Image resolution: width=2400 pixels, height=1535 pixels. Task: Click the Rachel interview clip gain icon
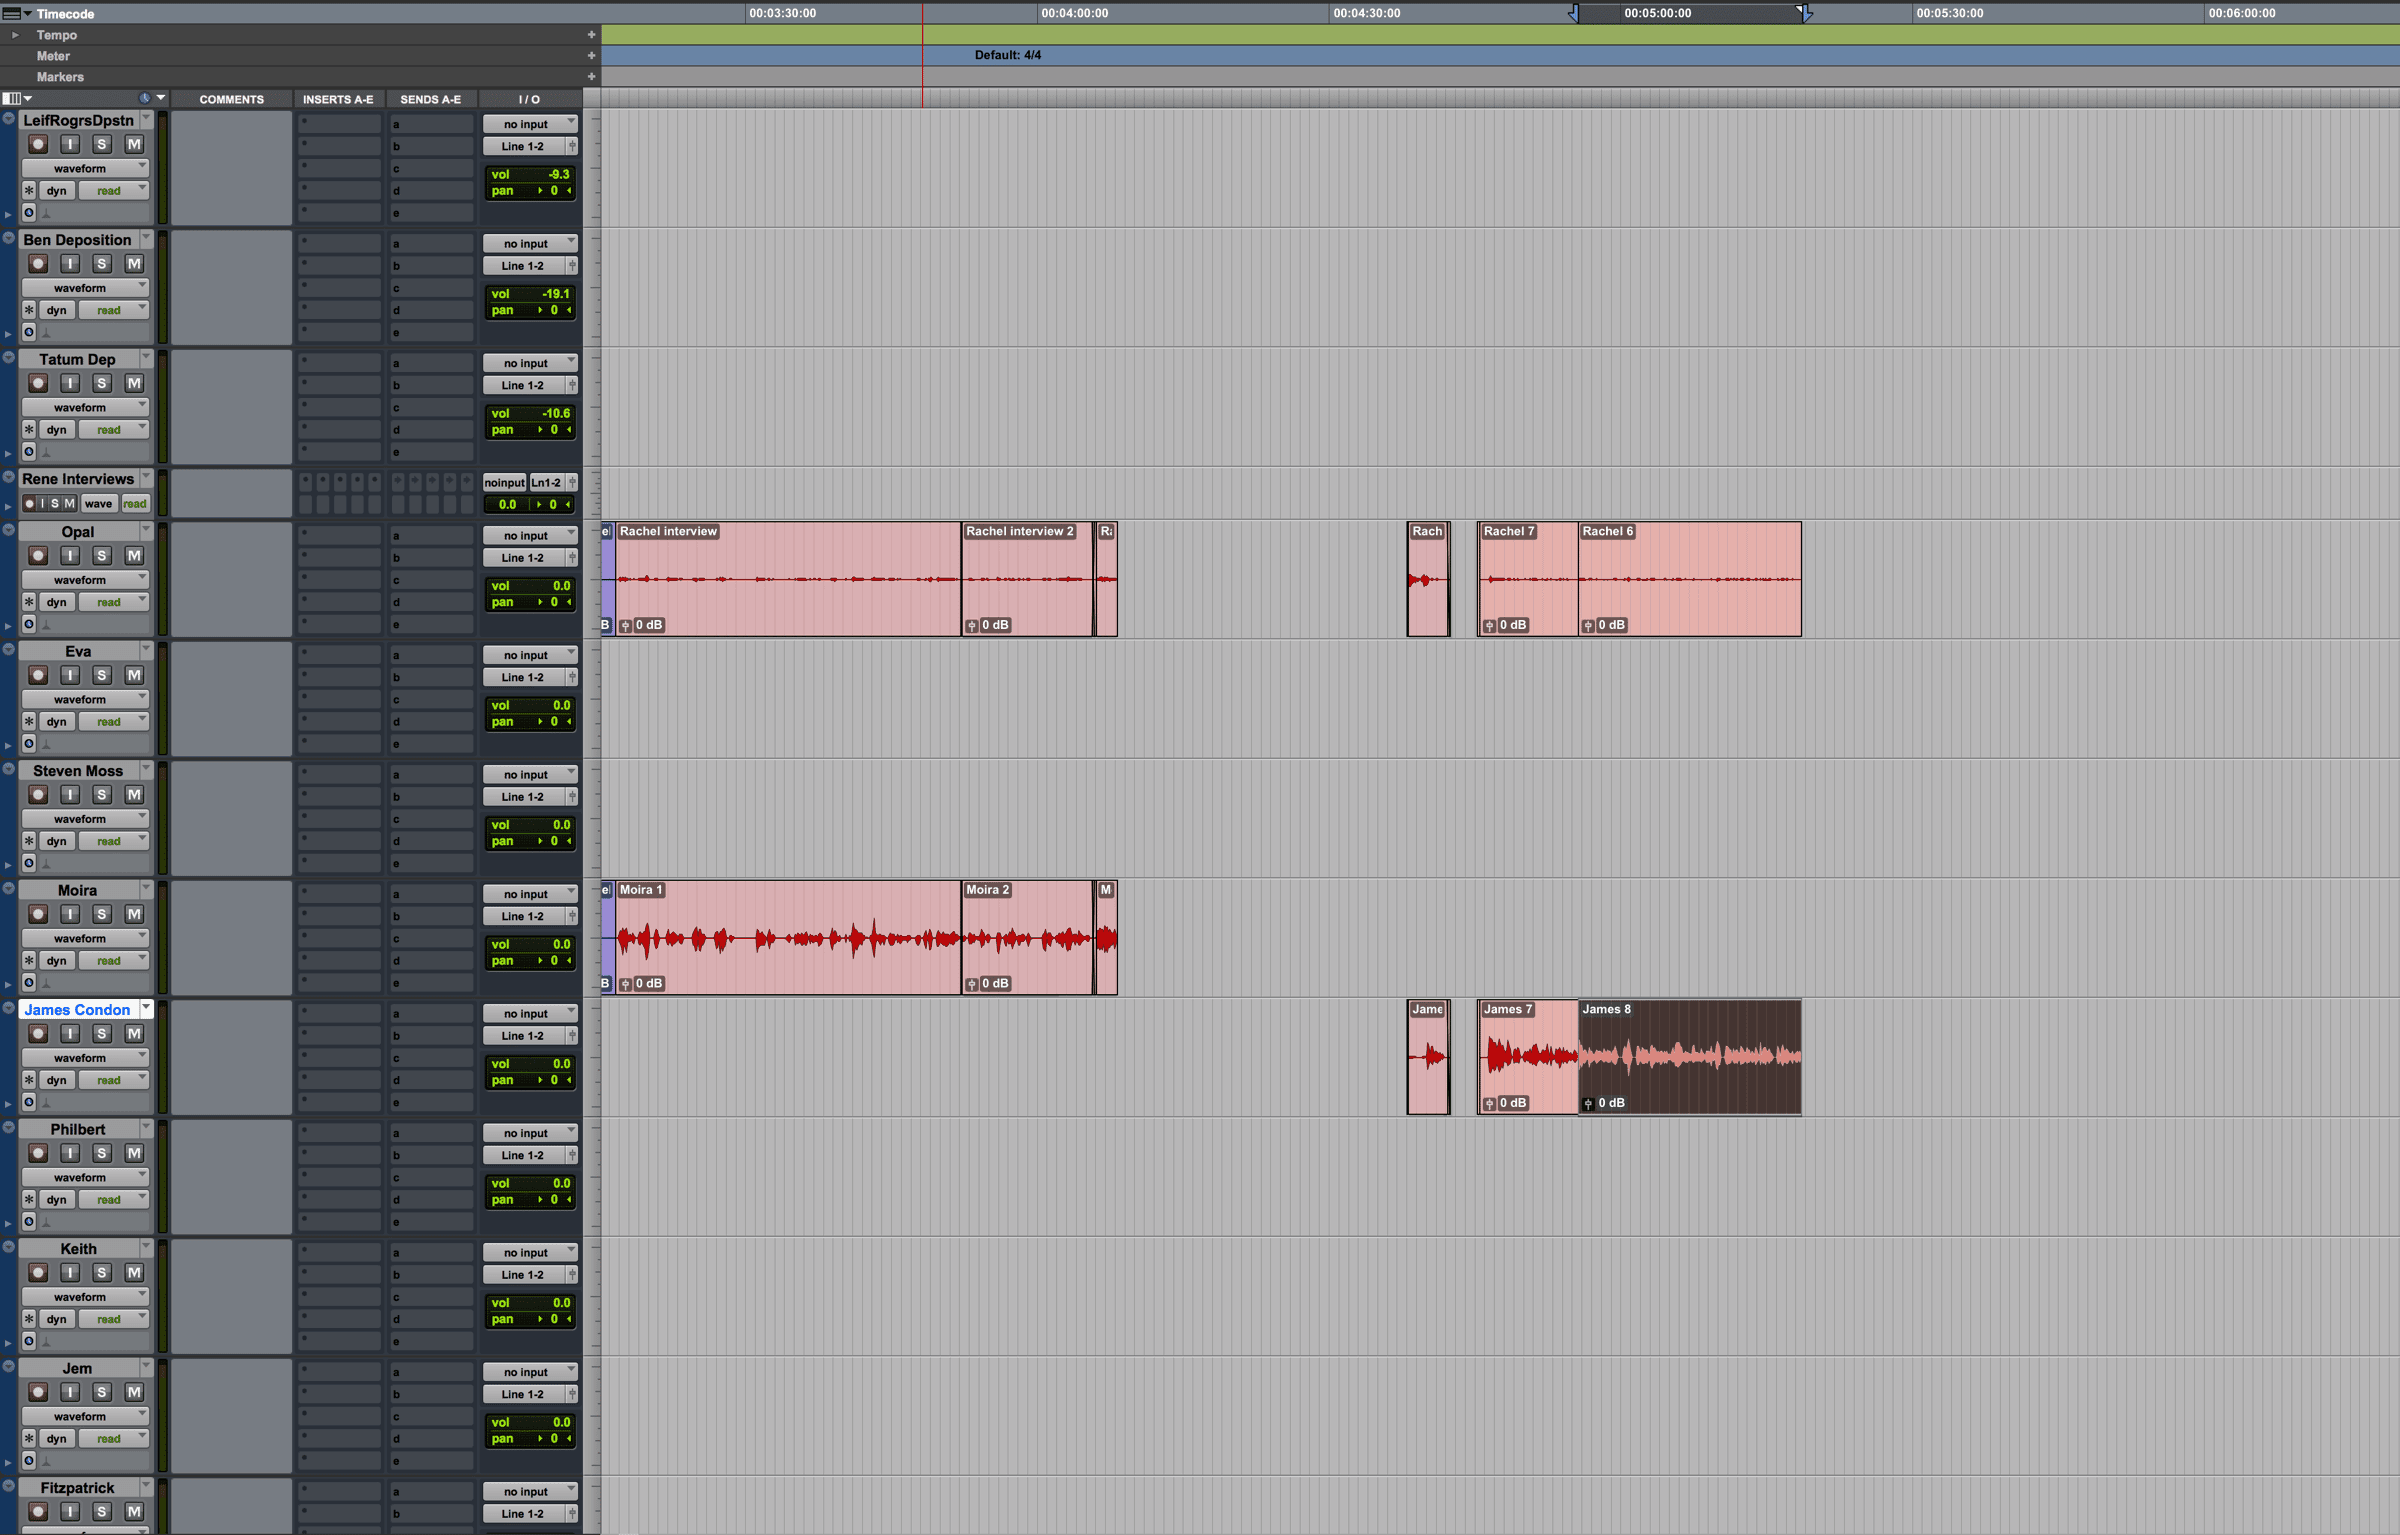[x=626, y=626]
